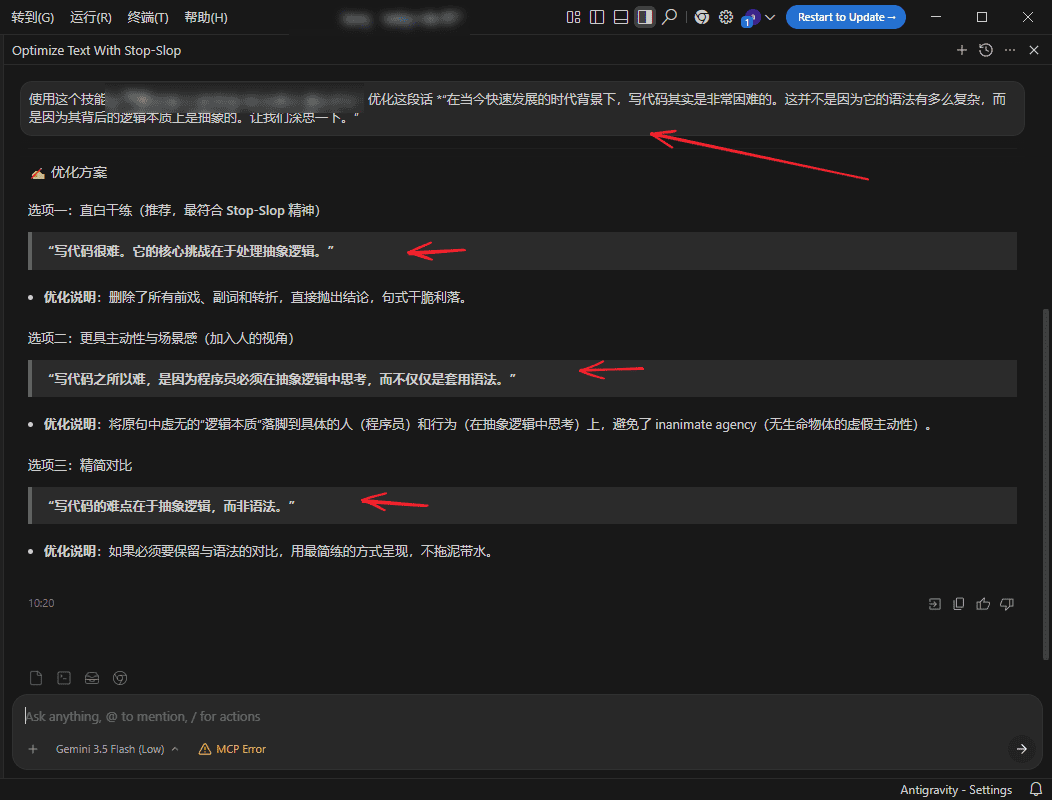Expand the chevron next to account avatar
The width and height of the screenshot is (1052, 800).
(x=770, y=17)
